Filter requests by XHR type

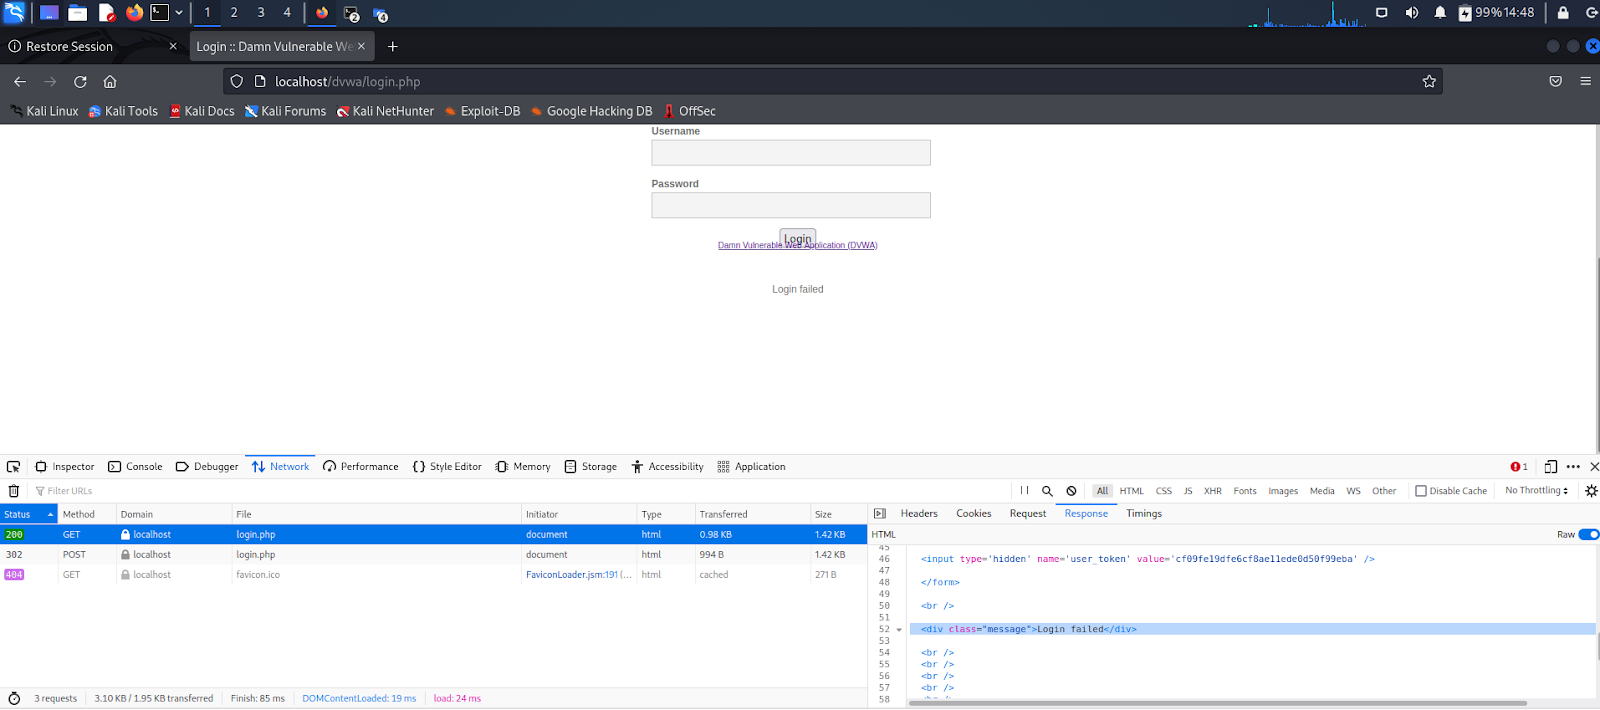[x=1213, y=491]
